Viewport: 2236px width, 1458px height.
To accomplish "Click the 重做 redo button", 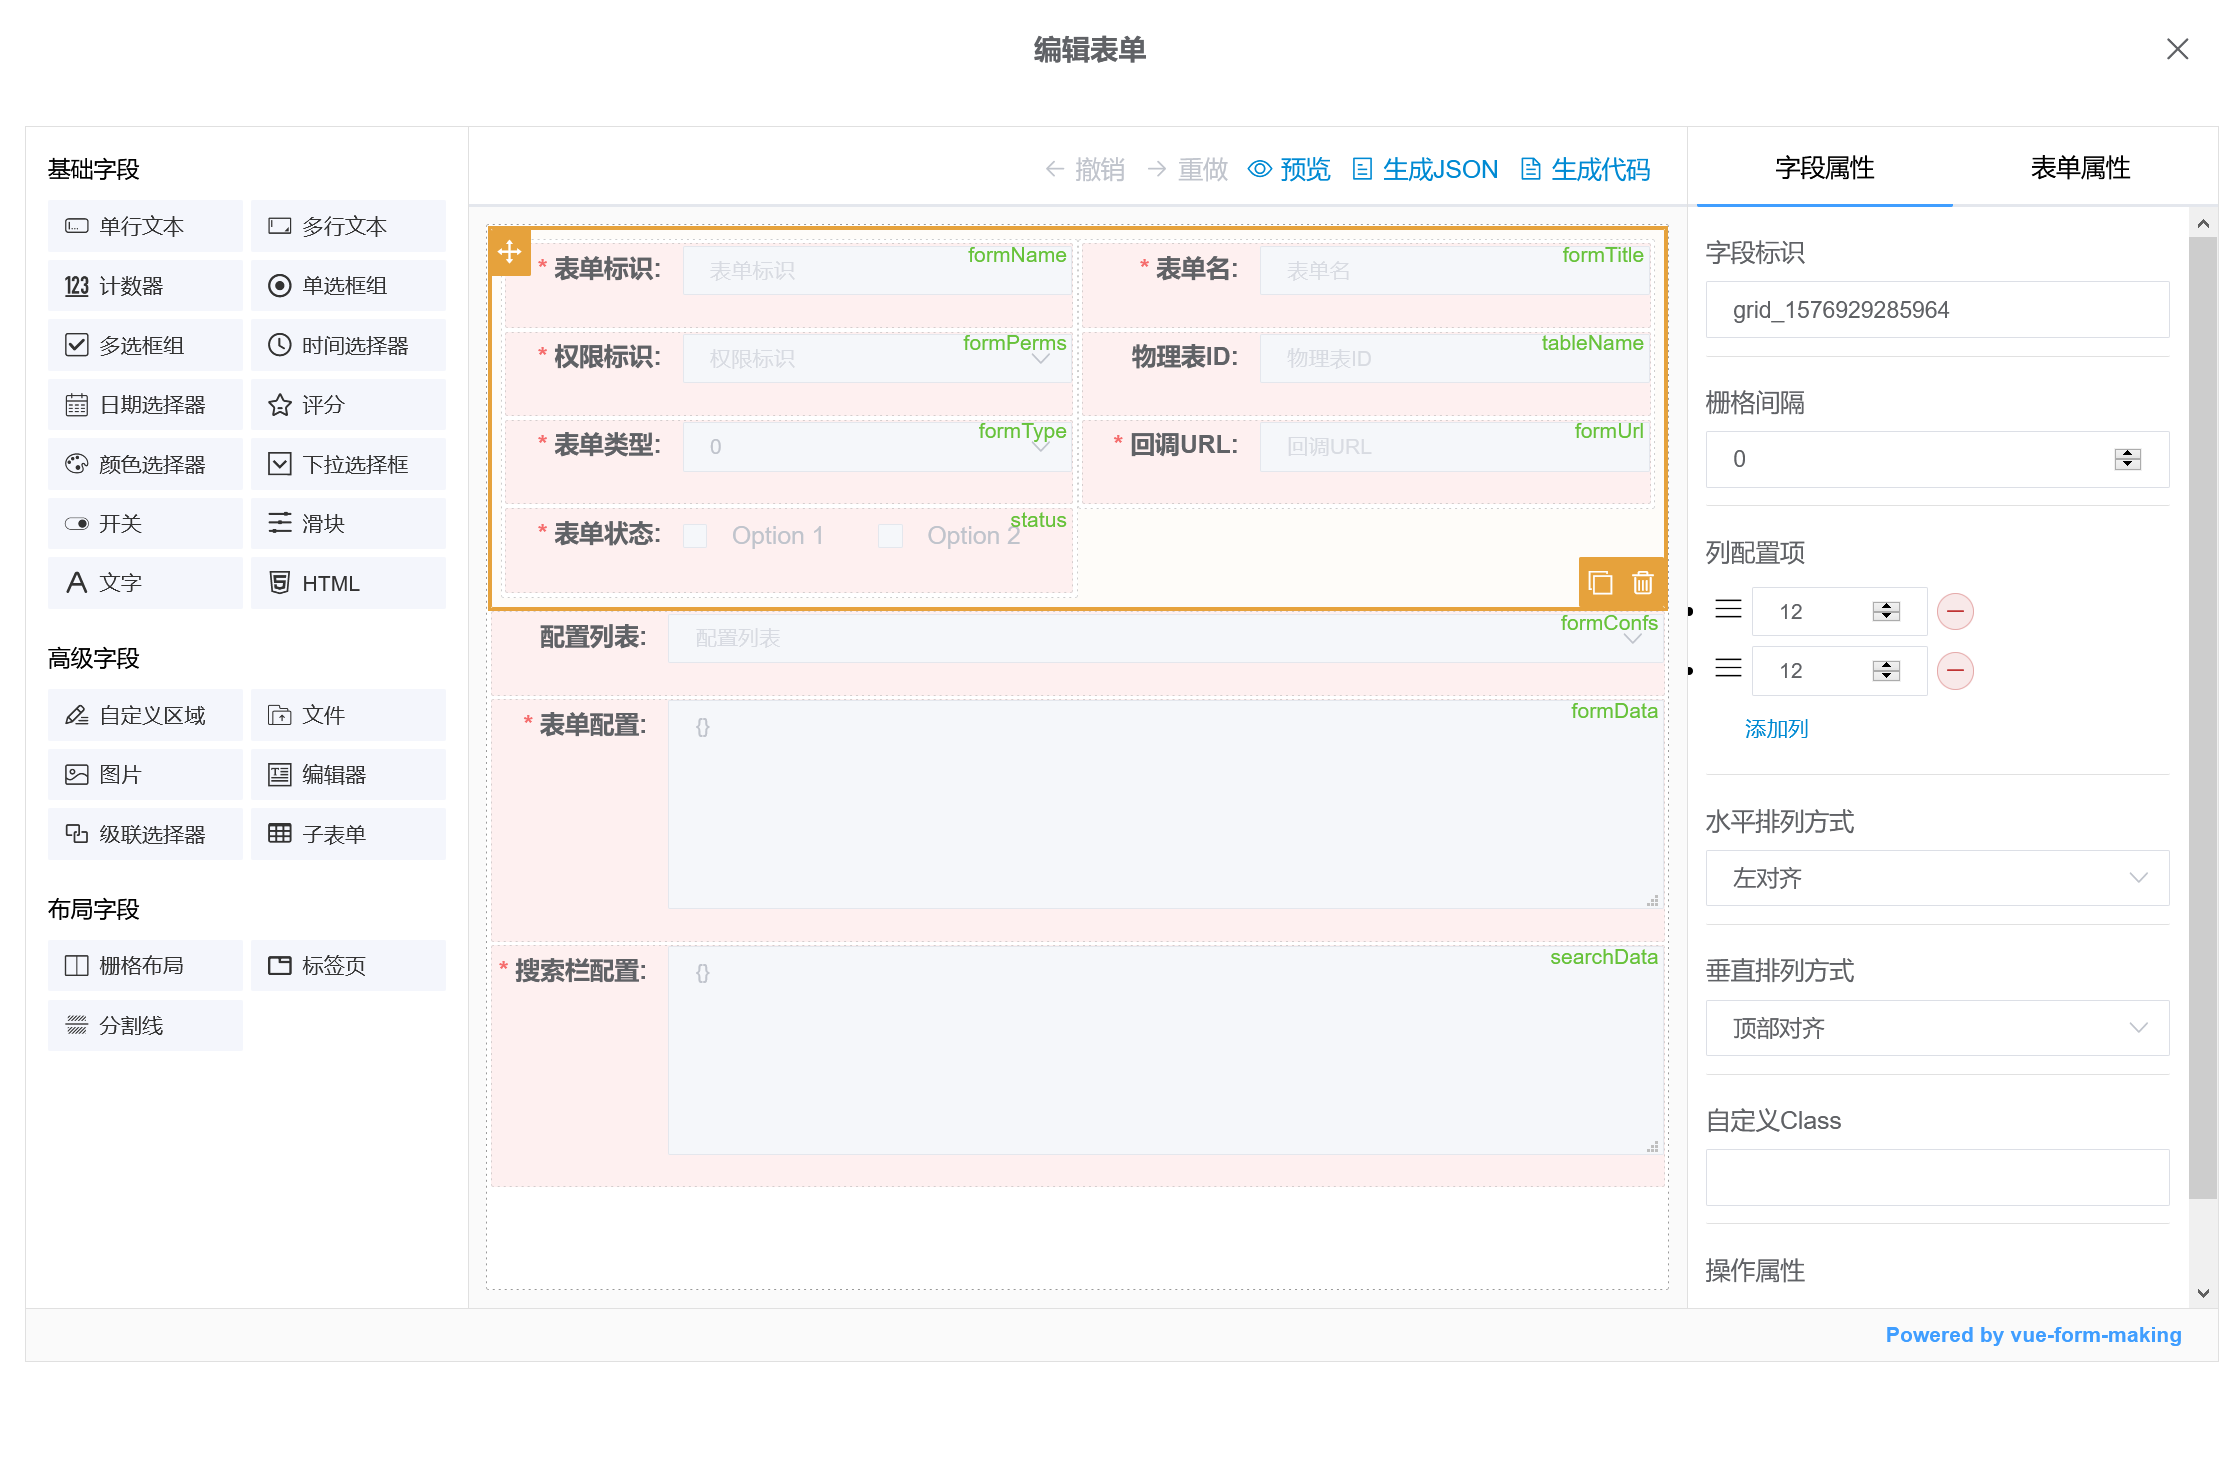I will click(x=1188, y=170).
